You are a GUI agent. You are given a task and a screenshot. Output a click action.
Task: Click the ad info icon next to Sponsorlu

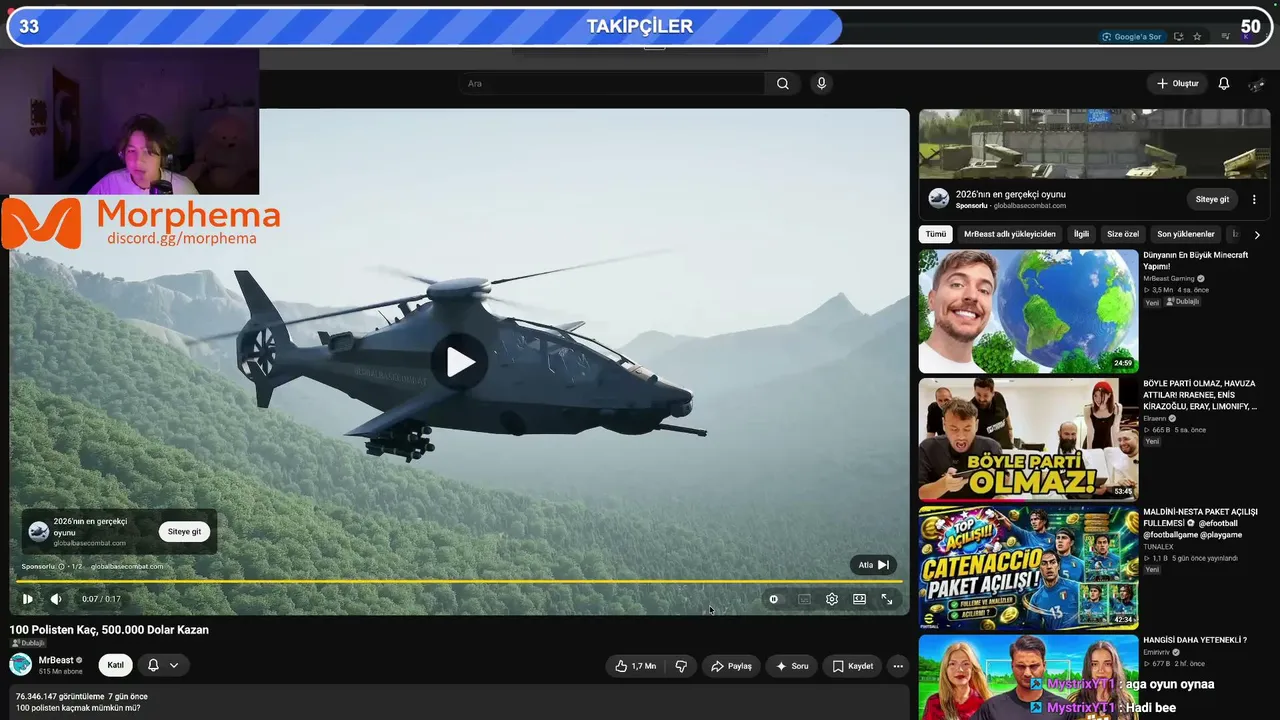click(61, 566)
